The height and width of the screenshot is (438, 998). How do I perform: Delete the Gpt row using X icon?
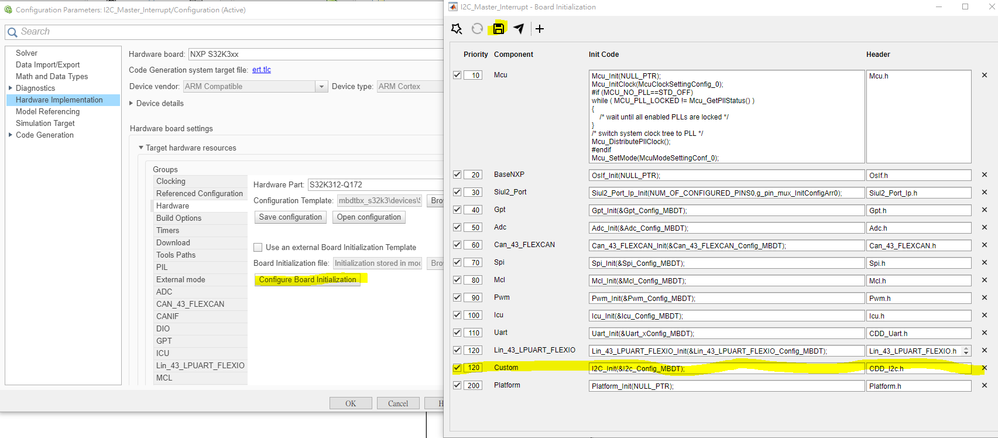(984, 210)
